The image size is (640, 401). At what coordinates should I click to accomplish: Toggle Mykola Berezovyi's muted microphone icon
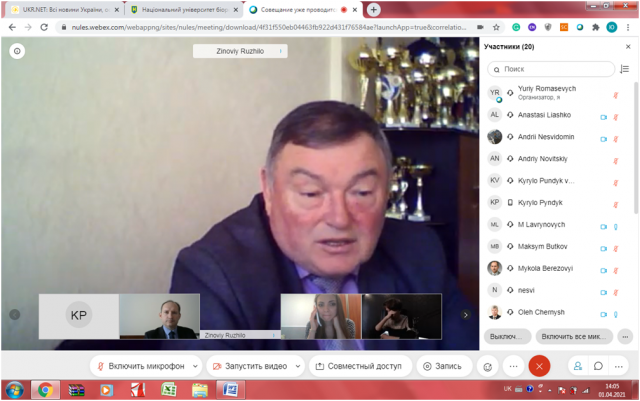click(x=616, y=270)
